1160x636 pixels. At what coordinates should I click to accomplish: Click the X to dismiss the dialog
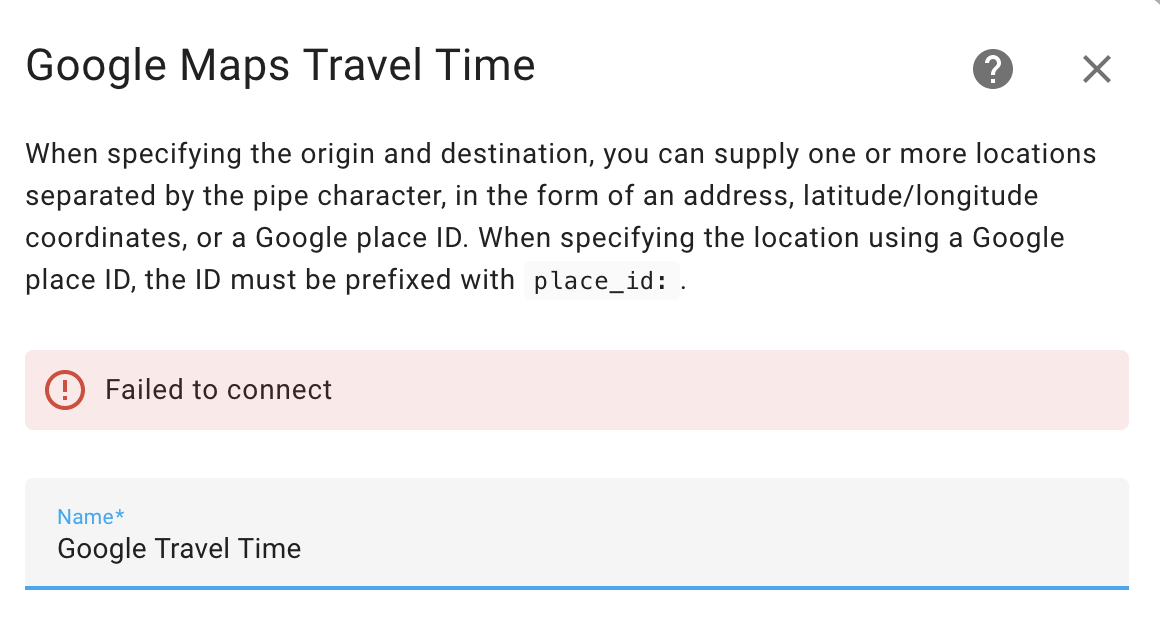tap(1097, 69)
